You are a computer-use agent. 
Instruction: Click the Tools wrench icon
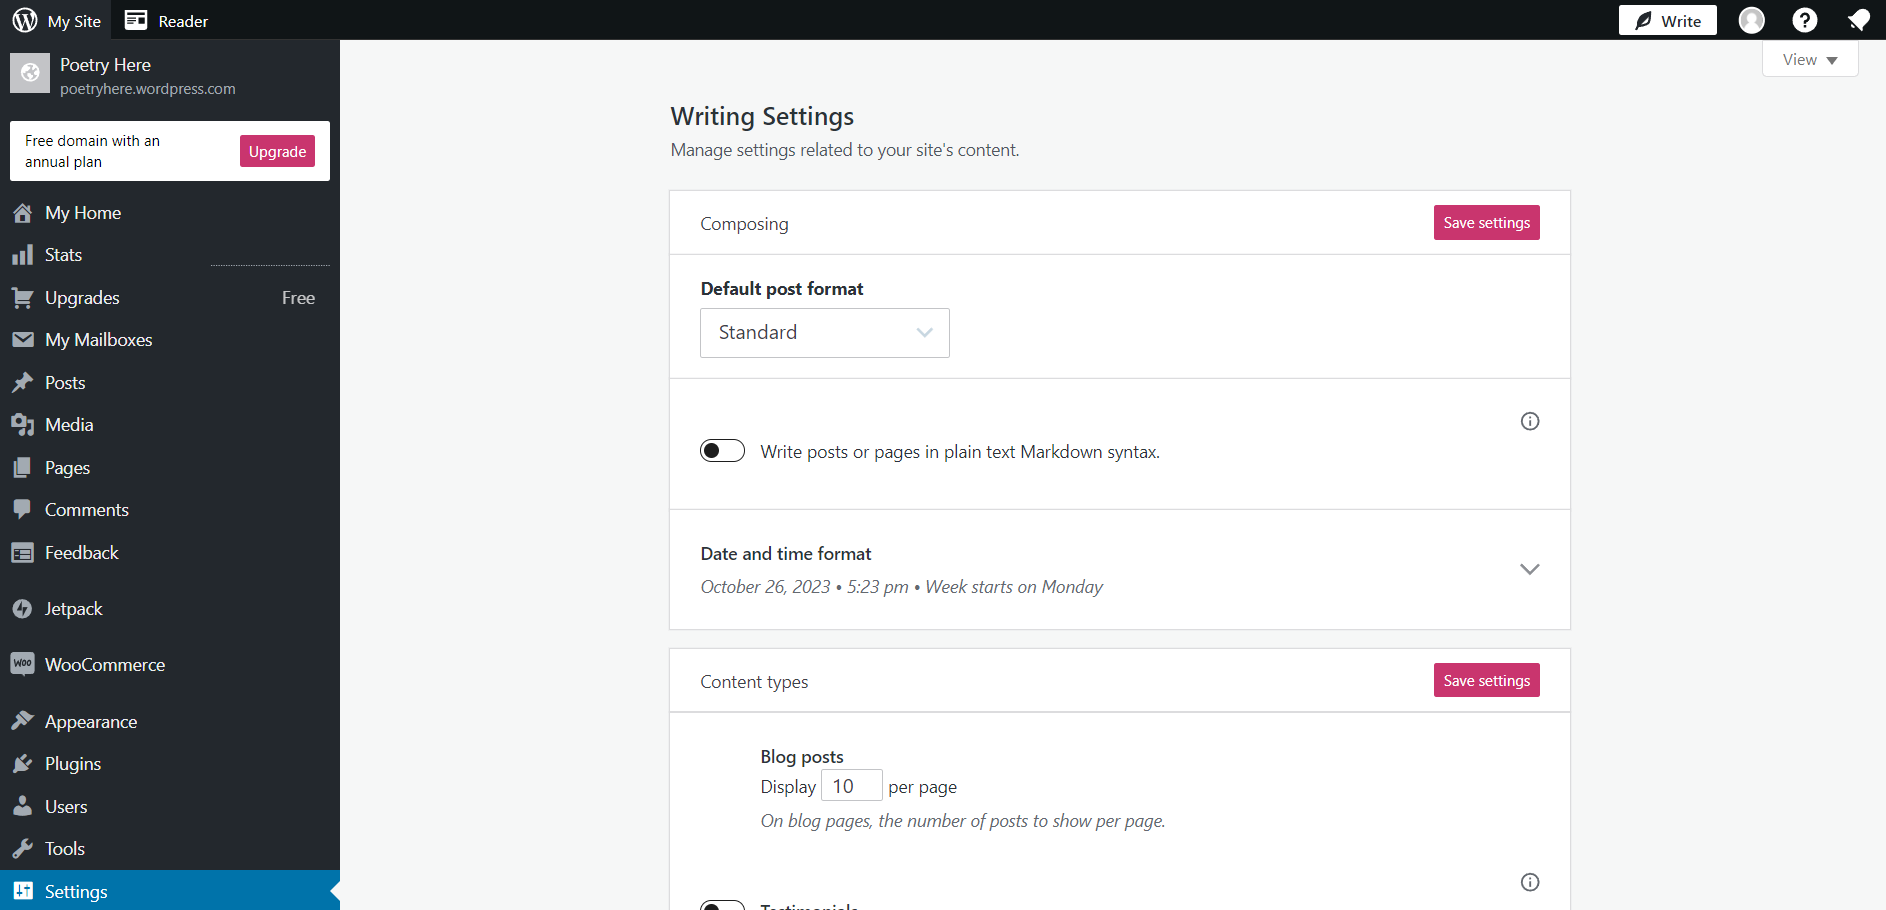[x=23, y=849]
